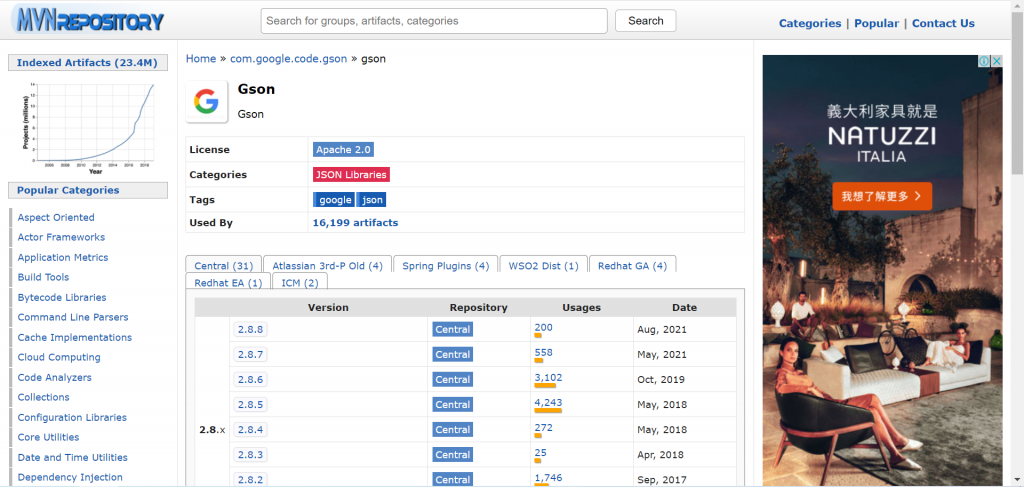This screenshot has height=487, width=1024.
Task: Open Categories in top navigation
Action: pyautogui.click(x=810, y=24)
